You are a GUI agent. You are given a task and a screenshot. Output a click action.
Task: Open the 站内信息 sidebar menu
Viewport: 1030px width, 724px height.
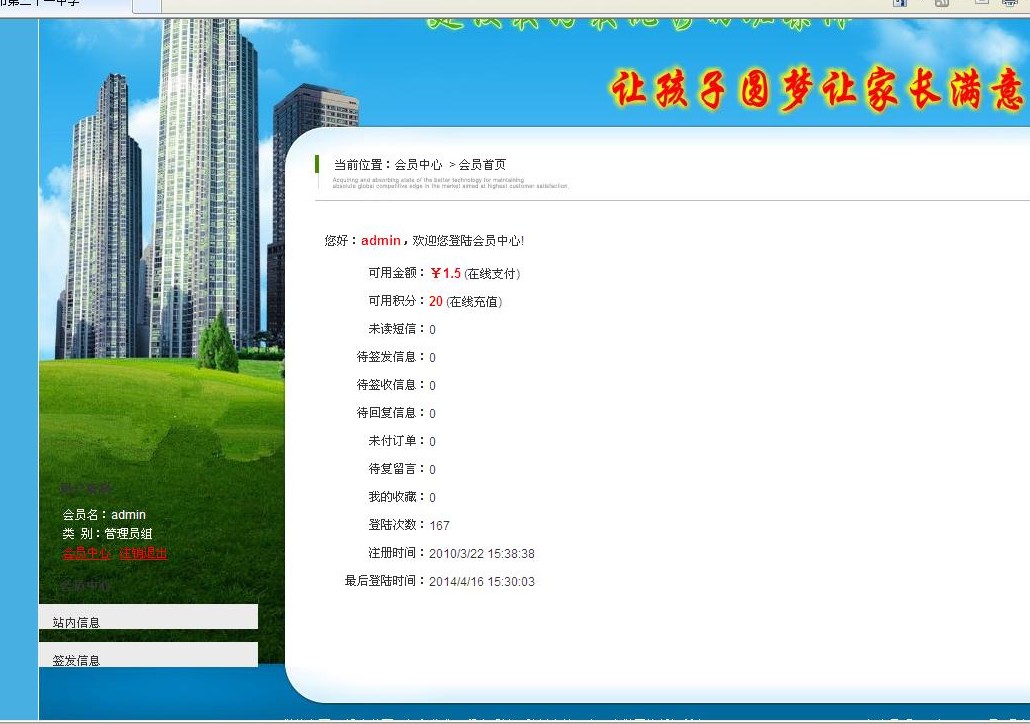tap(77, 622)
